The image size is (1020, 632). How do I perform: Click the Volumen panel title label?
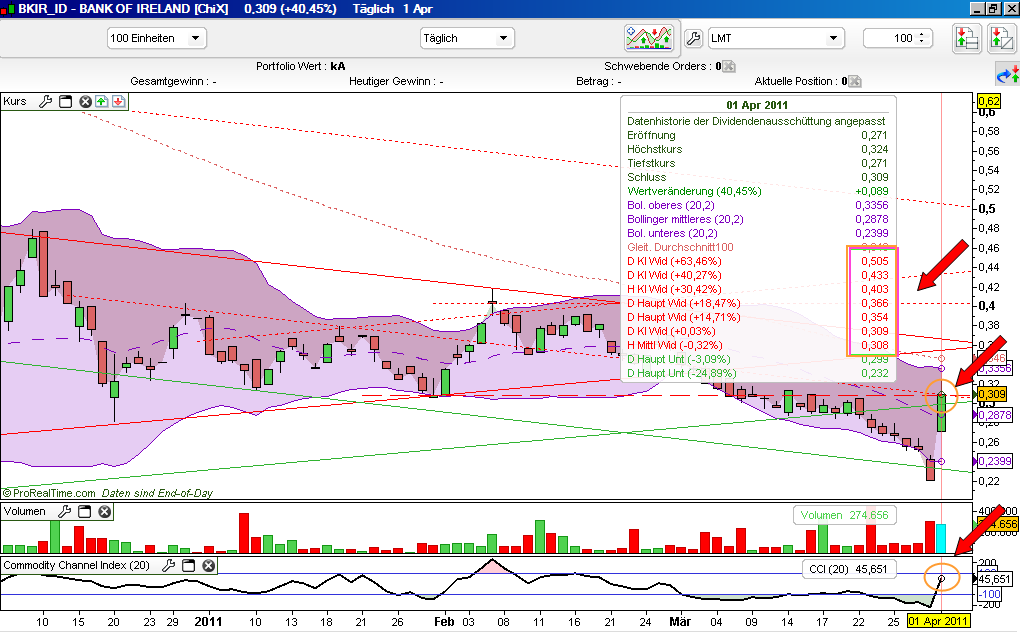(x=25, y=512)
